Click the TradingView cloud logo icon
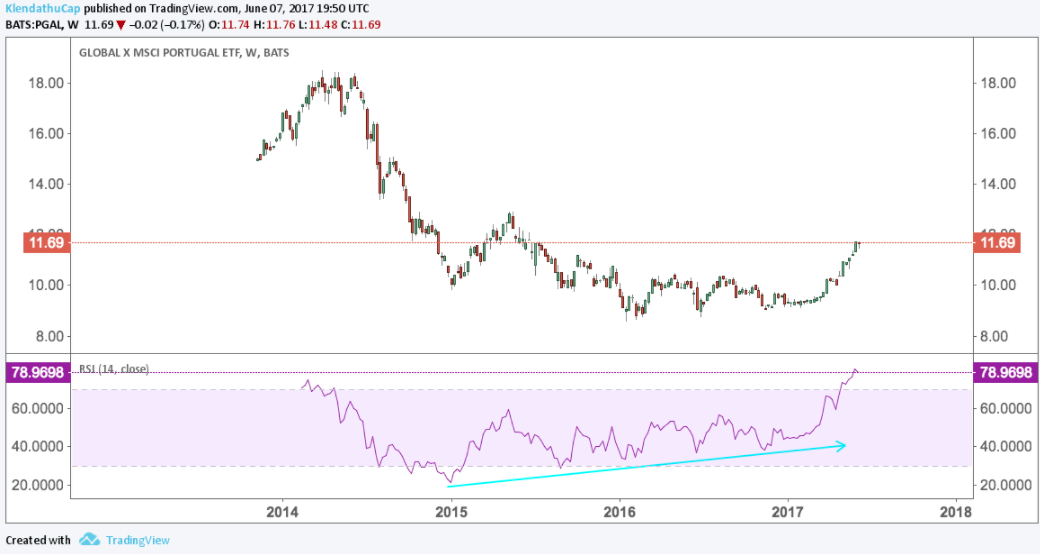This screenshot has height=554, width=1040. click(91, 539)
